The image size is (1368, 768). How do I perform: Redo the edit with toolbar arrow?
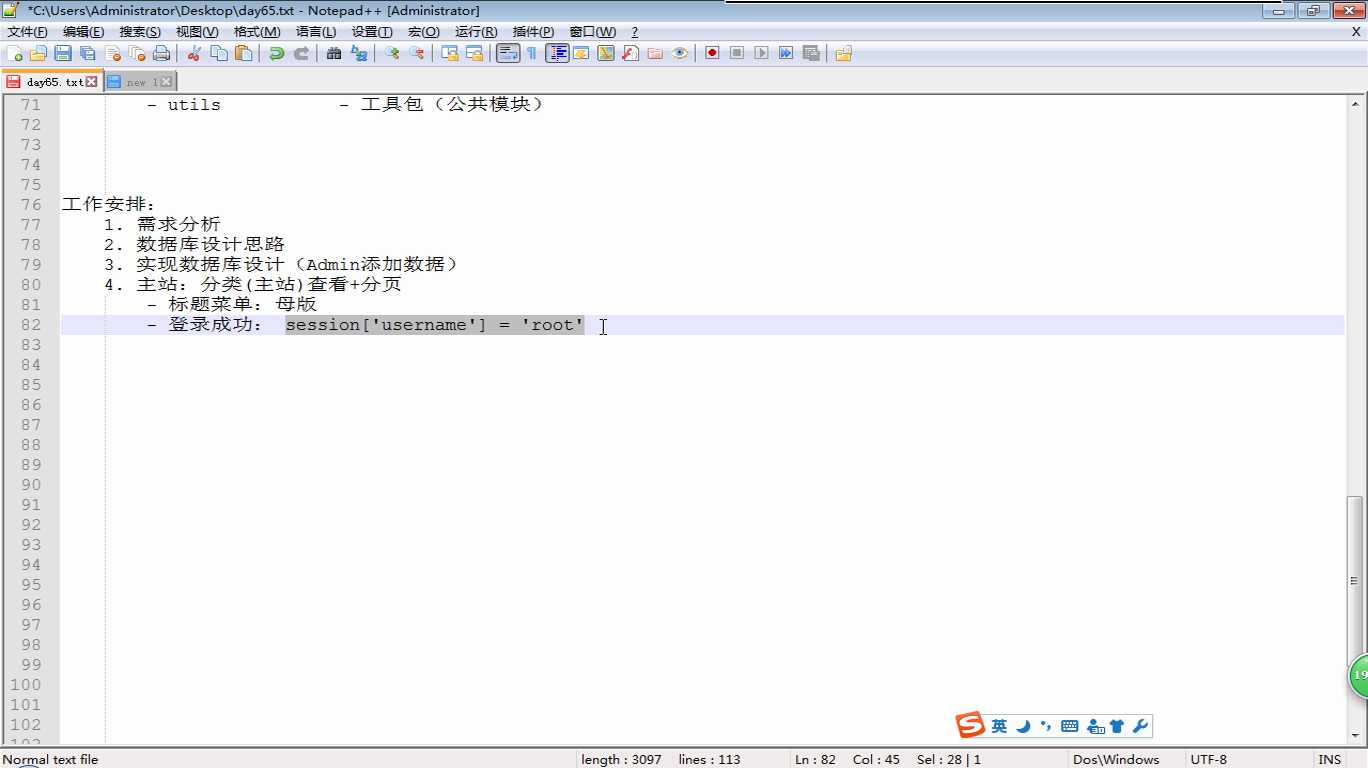(301, 53)
